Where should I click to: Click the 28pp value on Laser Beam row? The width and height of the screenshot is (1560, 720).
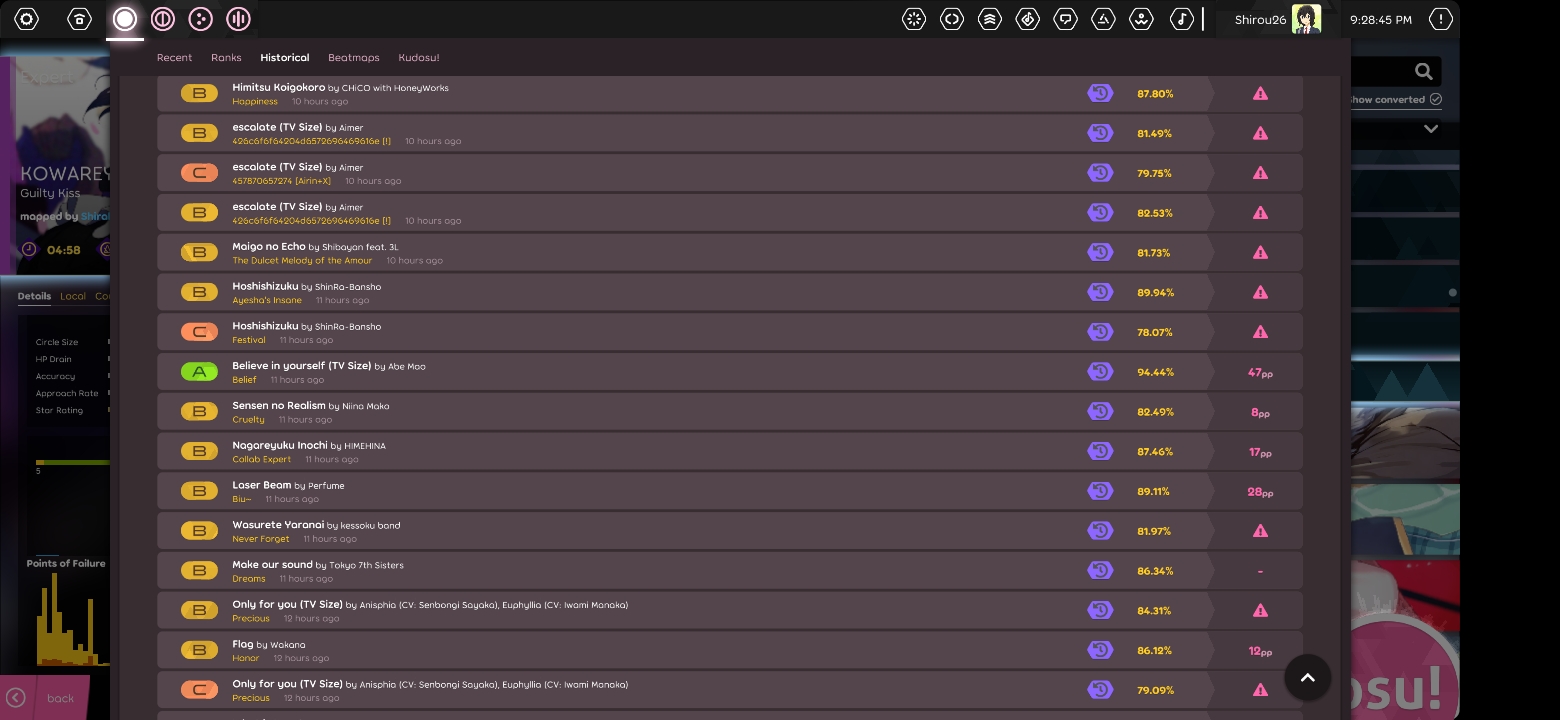[x=1260, y=492]
